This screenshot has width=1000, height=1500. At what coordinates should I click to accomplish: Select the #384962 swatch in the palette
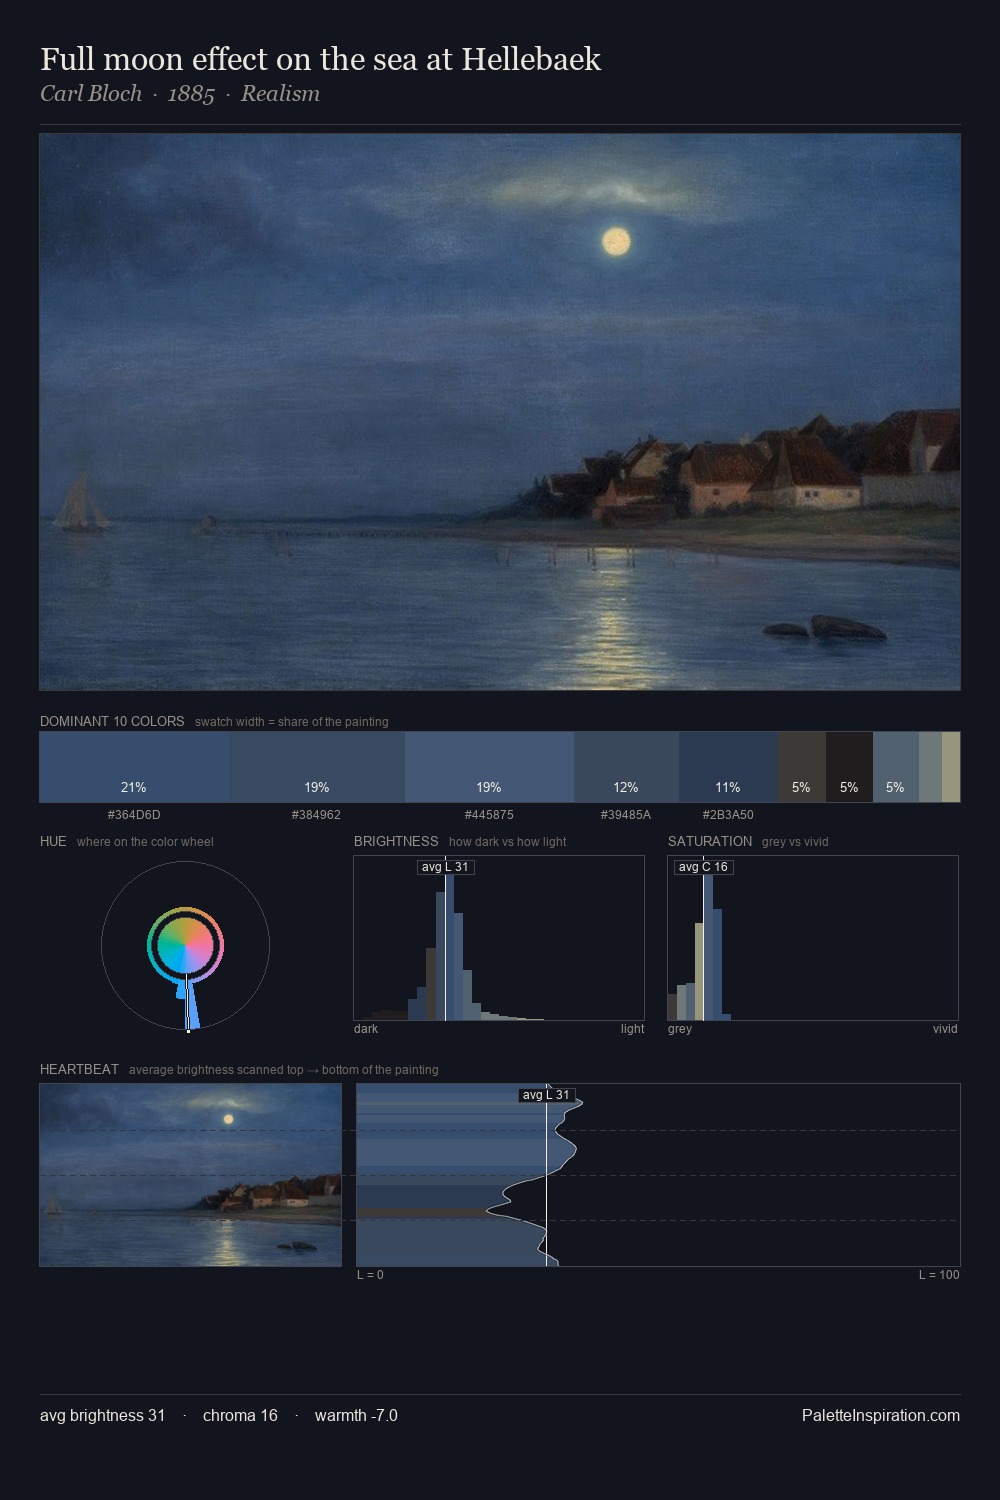pos(317,767)
